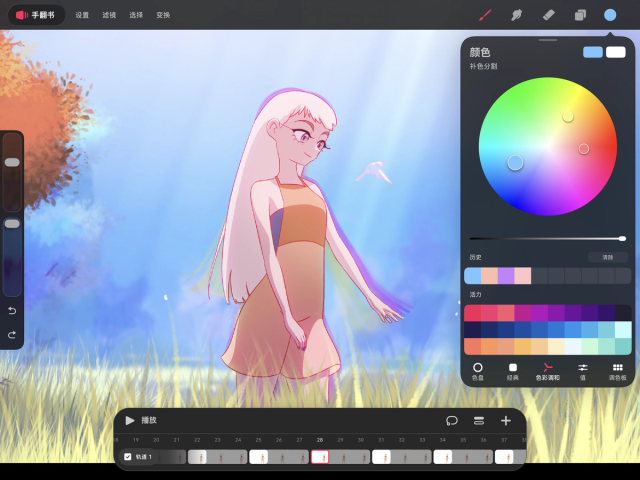Switch to the 值 value tab
This screenshot has height=480, width=640.
582,371
